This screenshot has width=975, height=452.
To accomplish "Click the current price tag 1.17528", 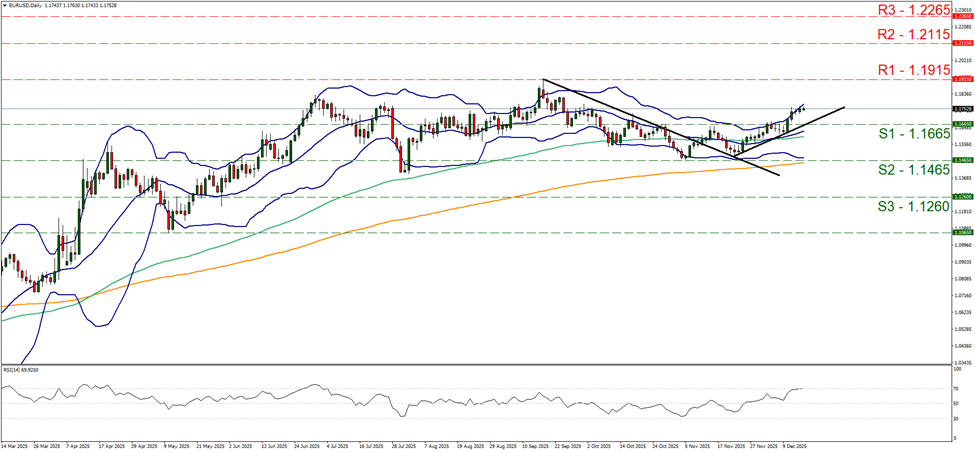I will point(961,108).
